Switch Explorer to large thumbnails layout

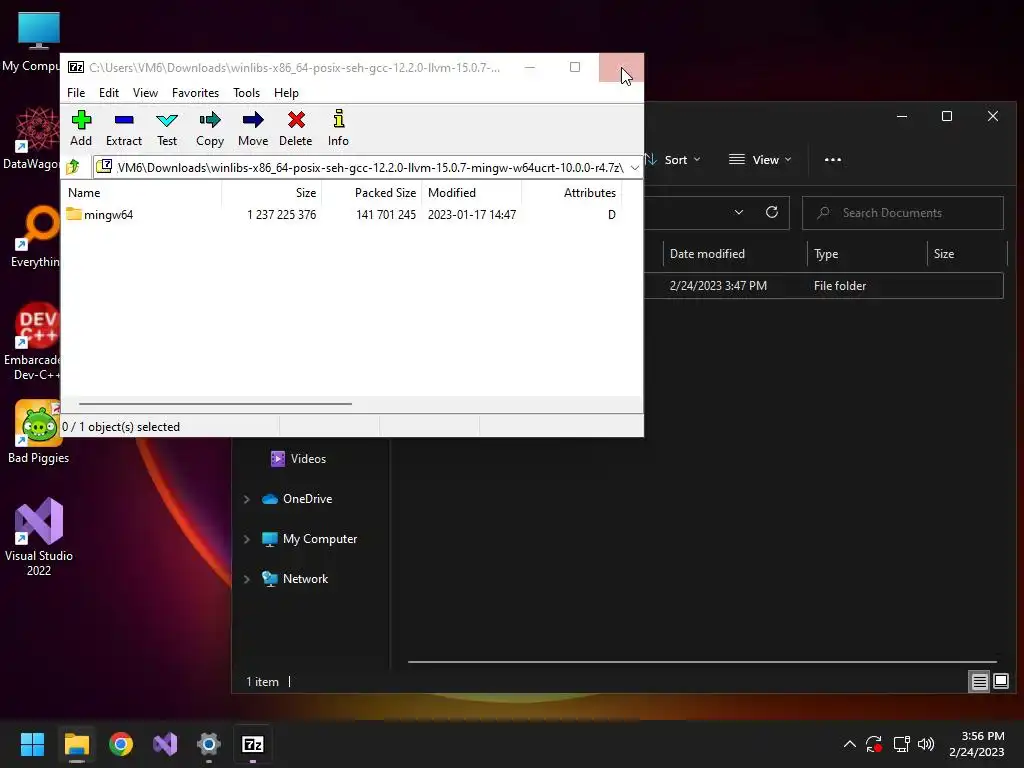pyautogui.click(x=1000, y=682)
